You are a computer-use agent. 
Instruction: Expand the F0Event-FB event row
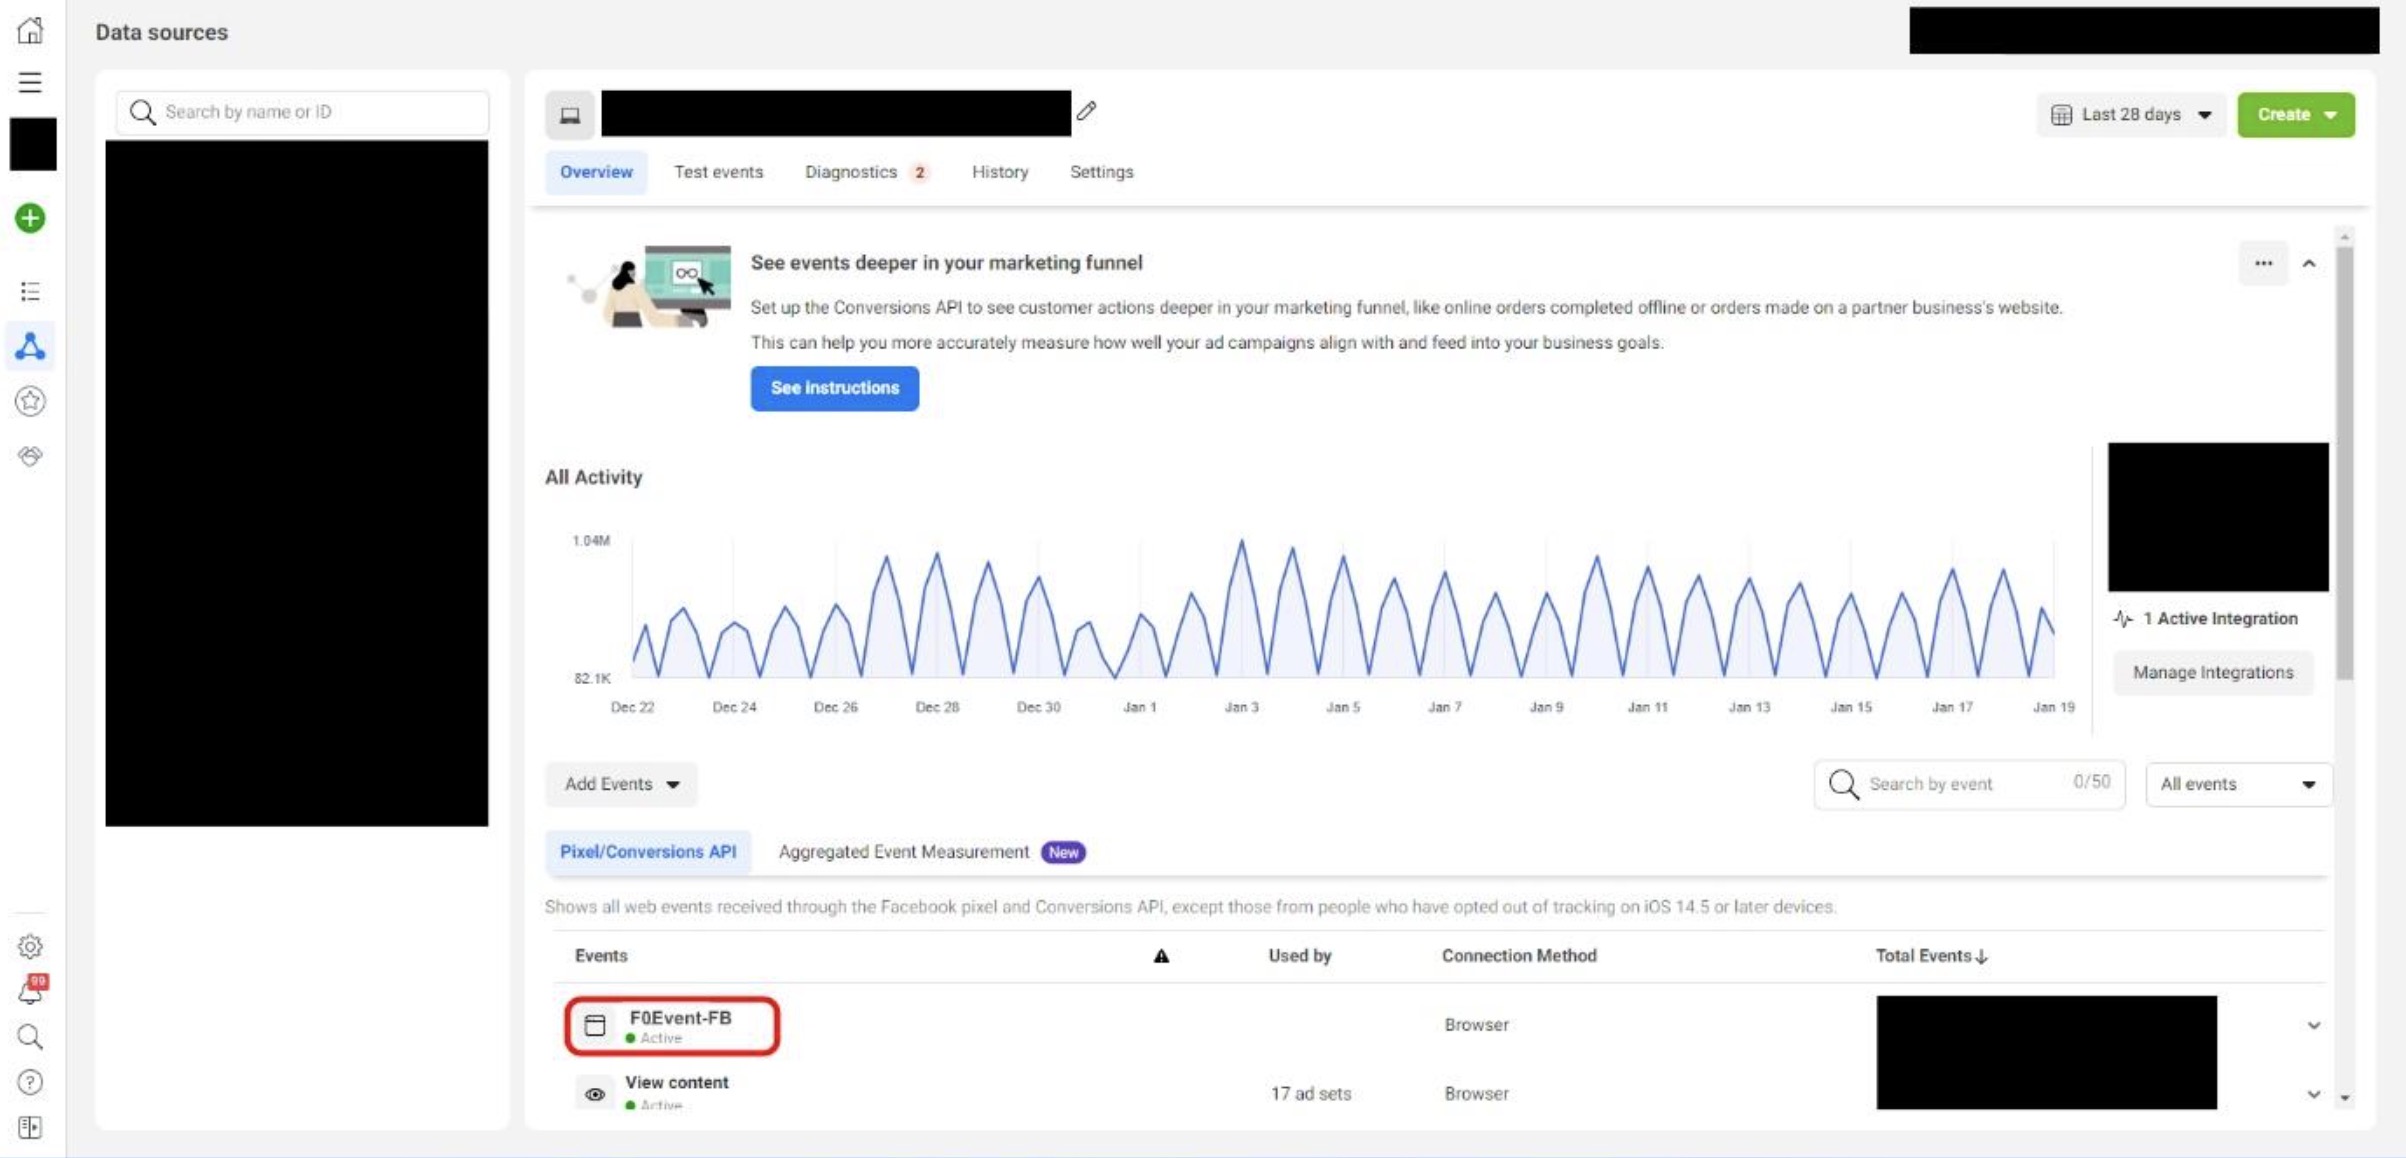pyautogui.click(x=2314, y=1024)
